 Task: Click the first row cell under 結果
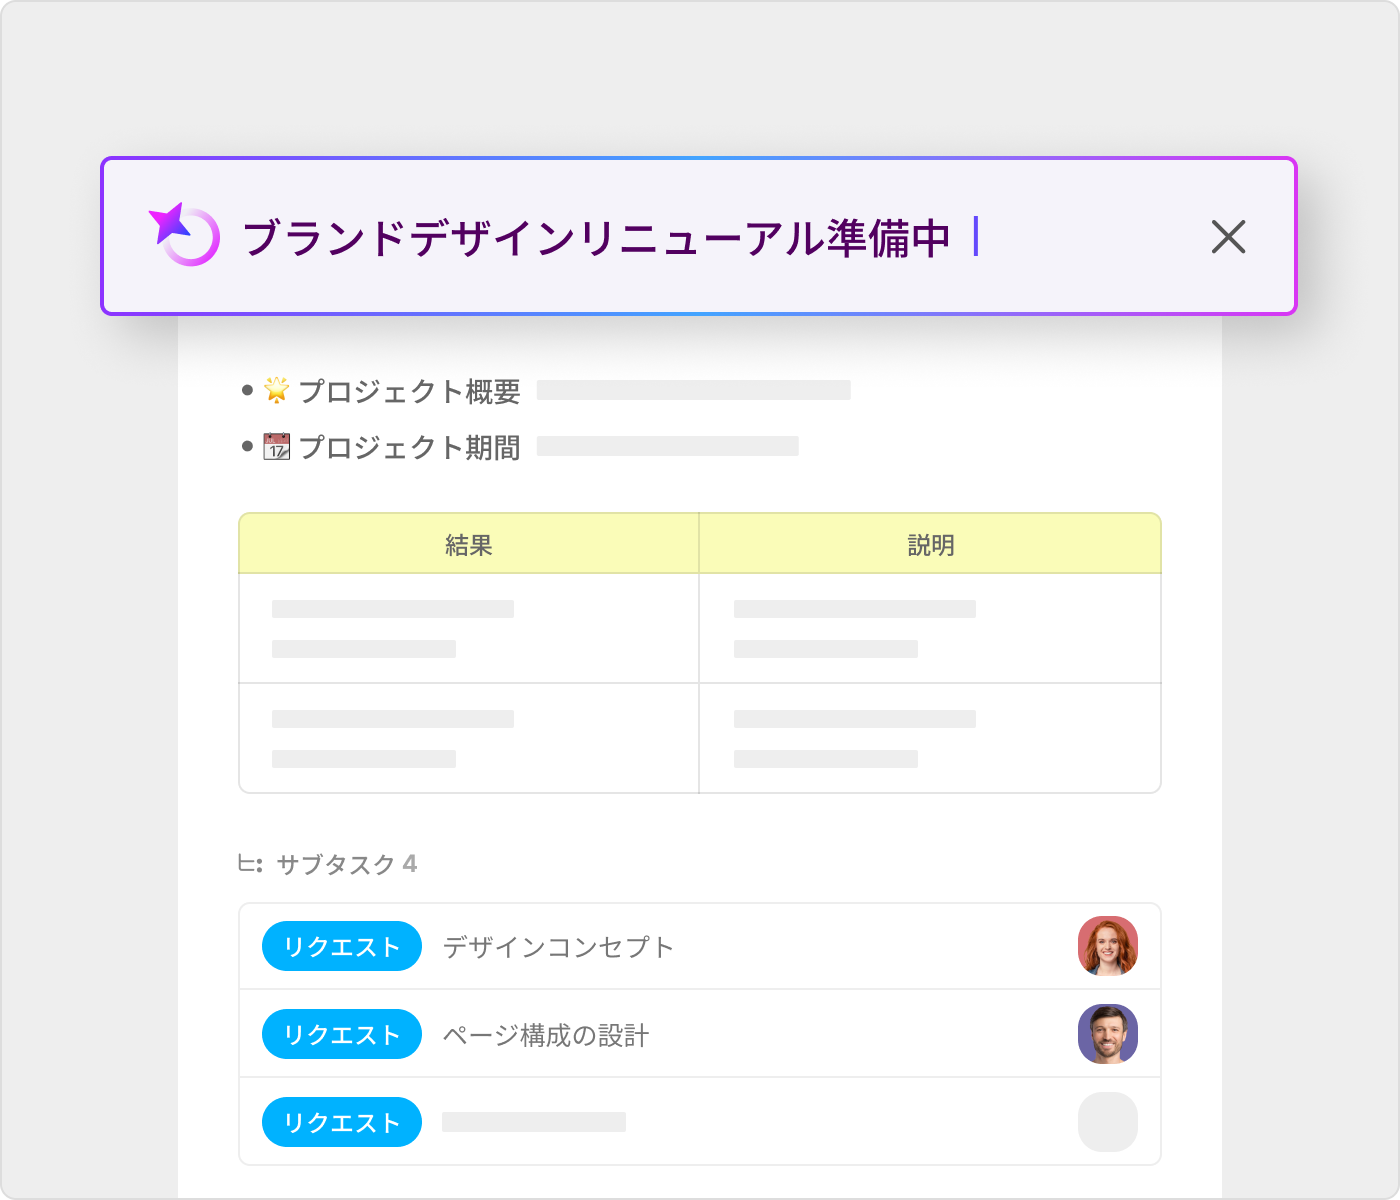(x=469, y=628)
